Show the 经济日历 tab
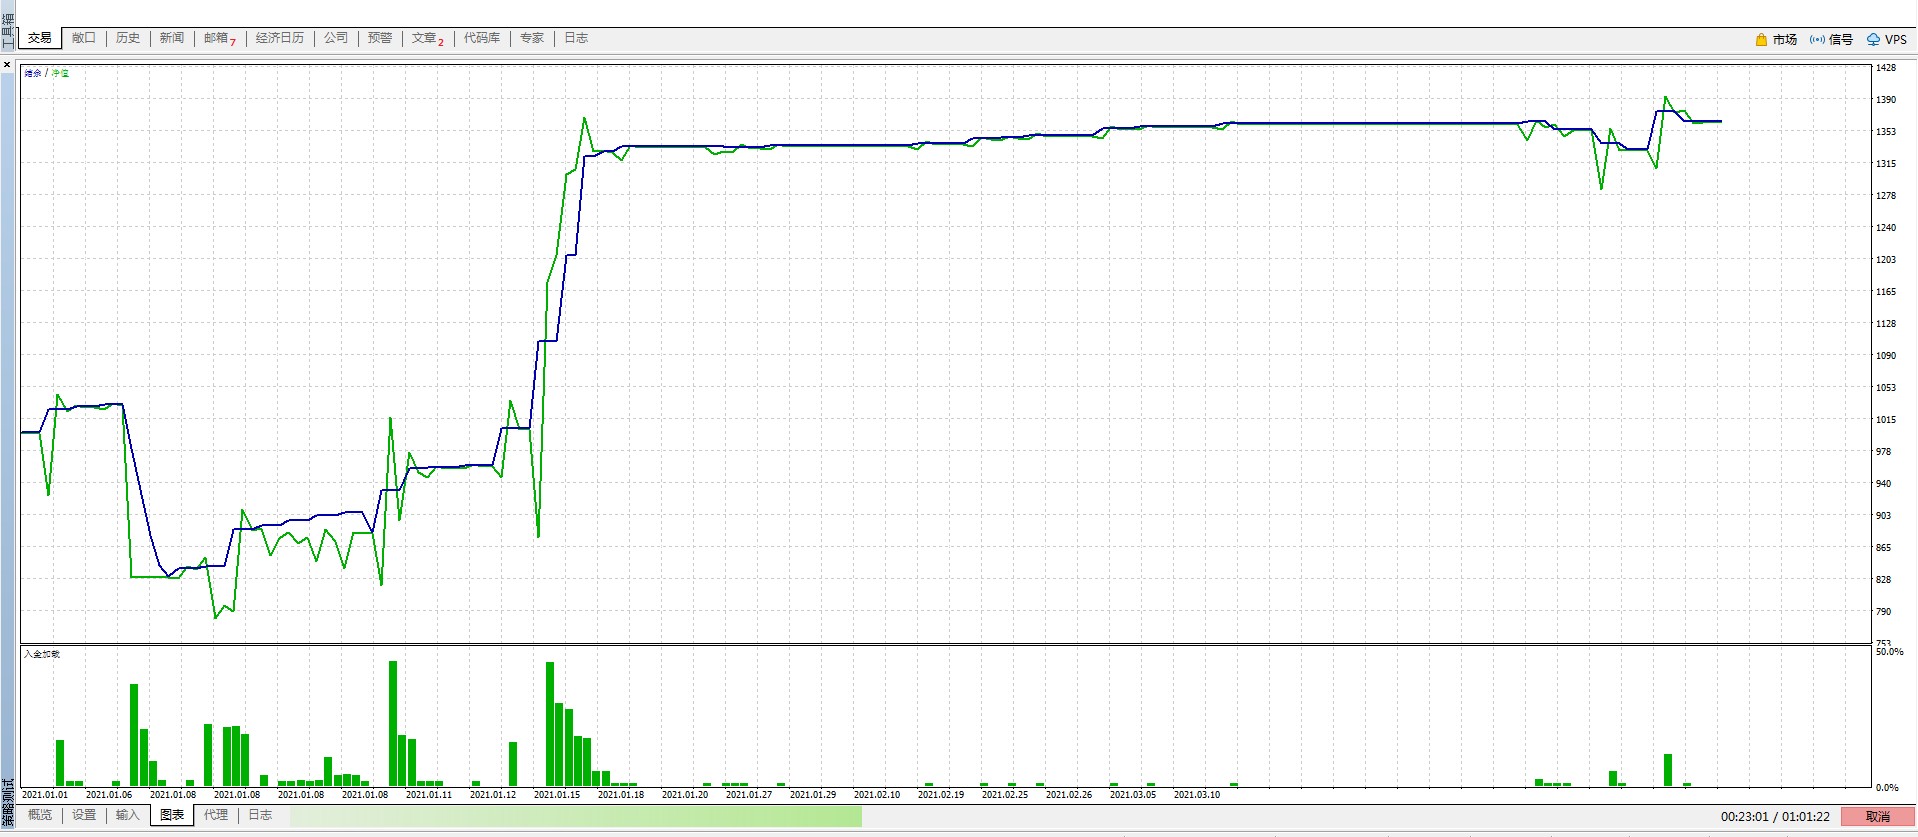 [x=280, y=38]
